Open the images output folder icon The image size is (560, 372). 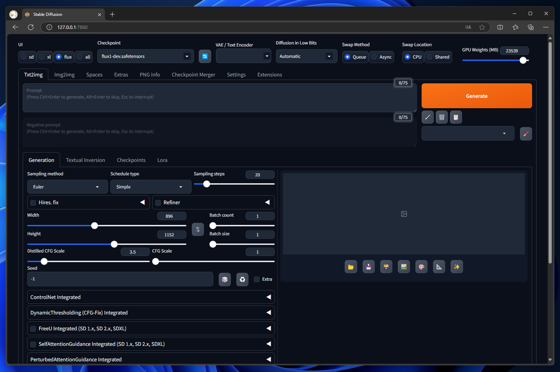(351, 267)
